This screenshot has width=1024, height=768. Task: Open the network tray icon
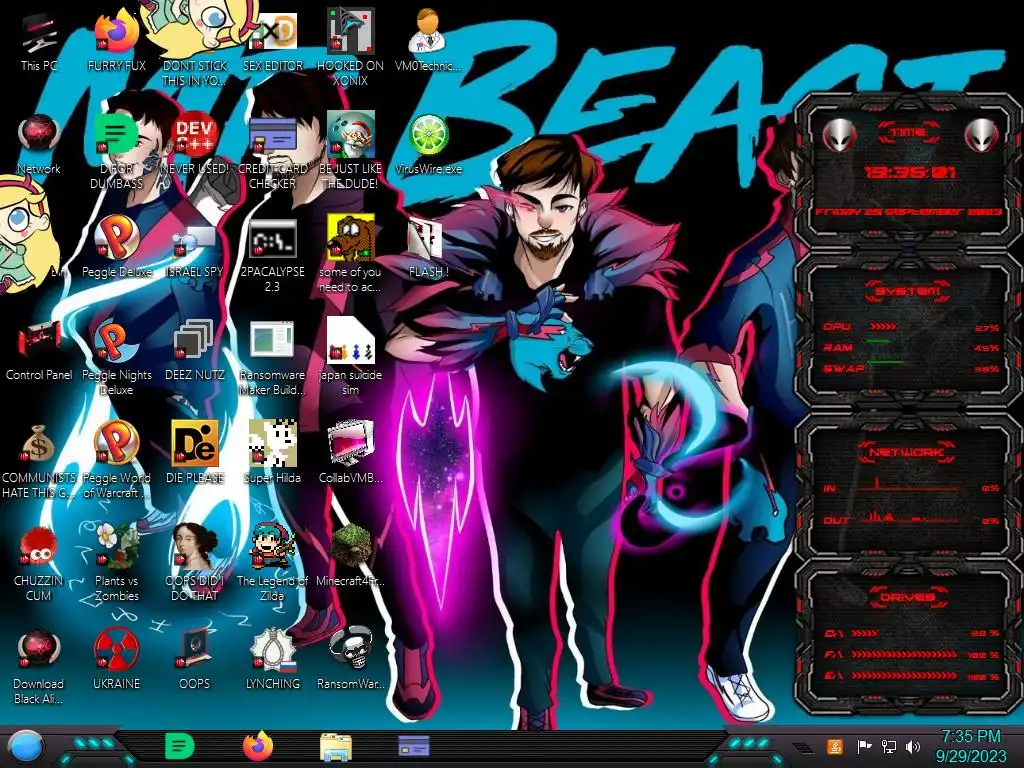[888, 746]
